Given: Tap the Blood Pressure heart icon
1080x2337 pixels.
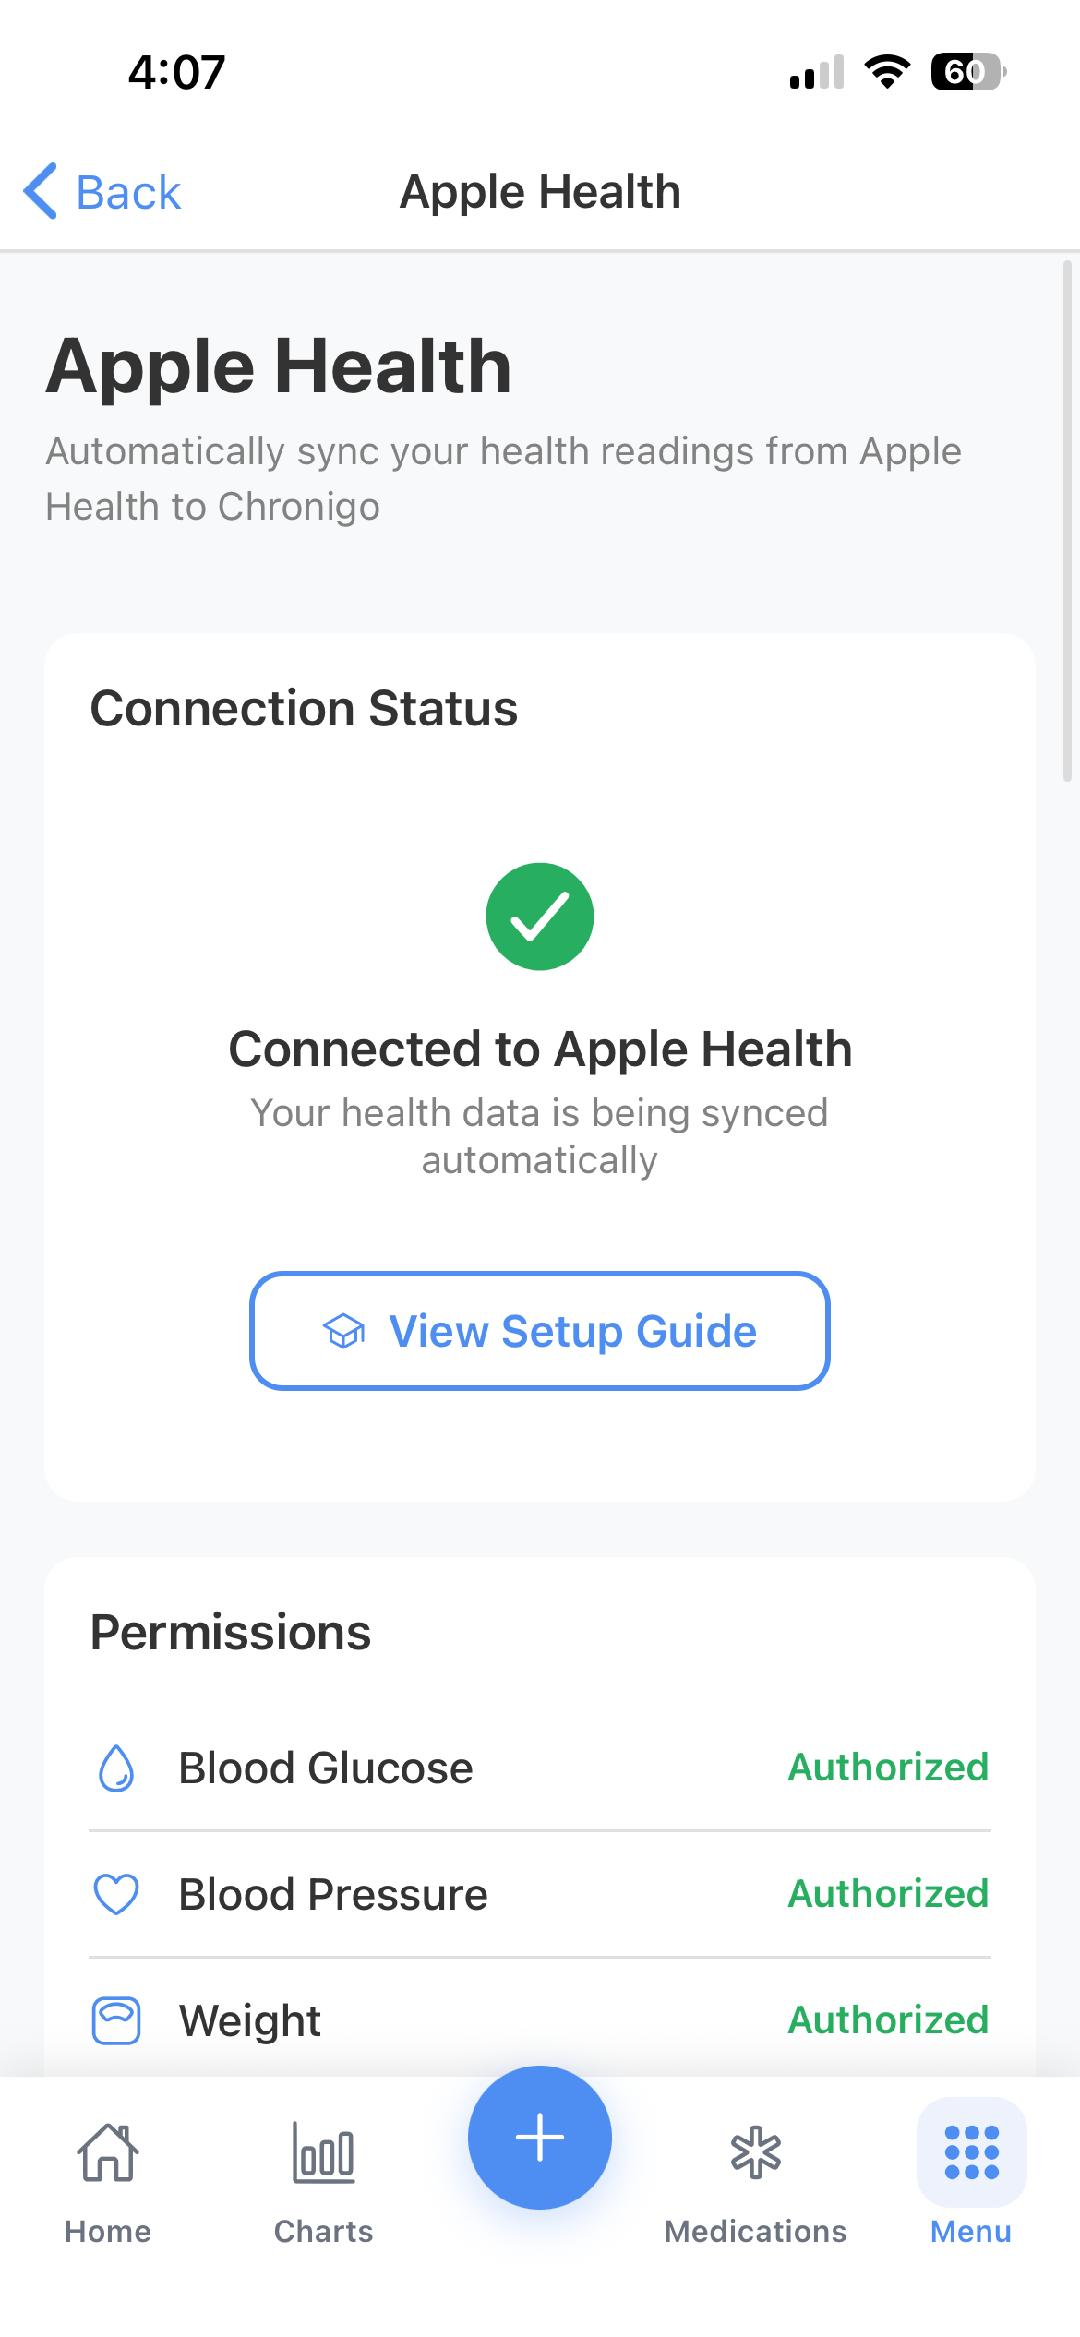Looking at the screenshot, I should pos(116,1894).
